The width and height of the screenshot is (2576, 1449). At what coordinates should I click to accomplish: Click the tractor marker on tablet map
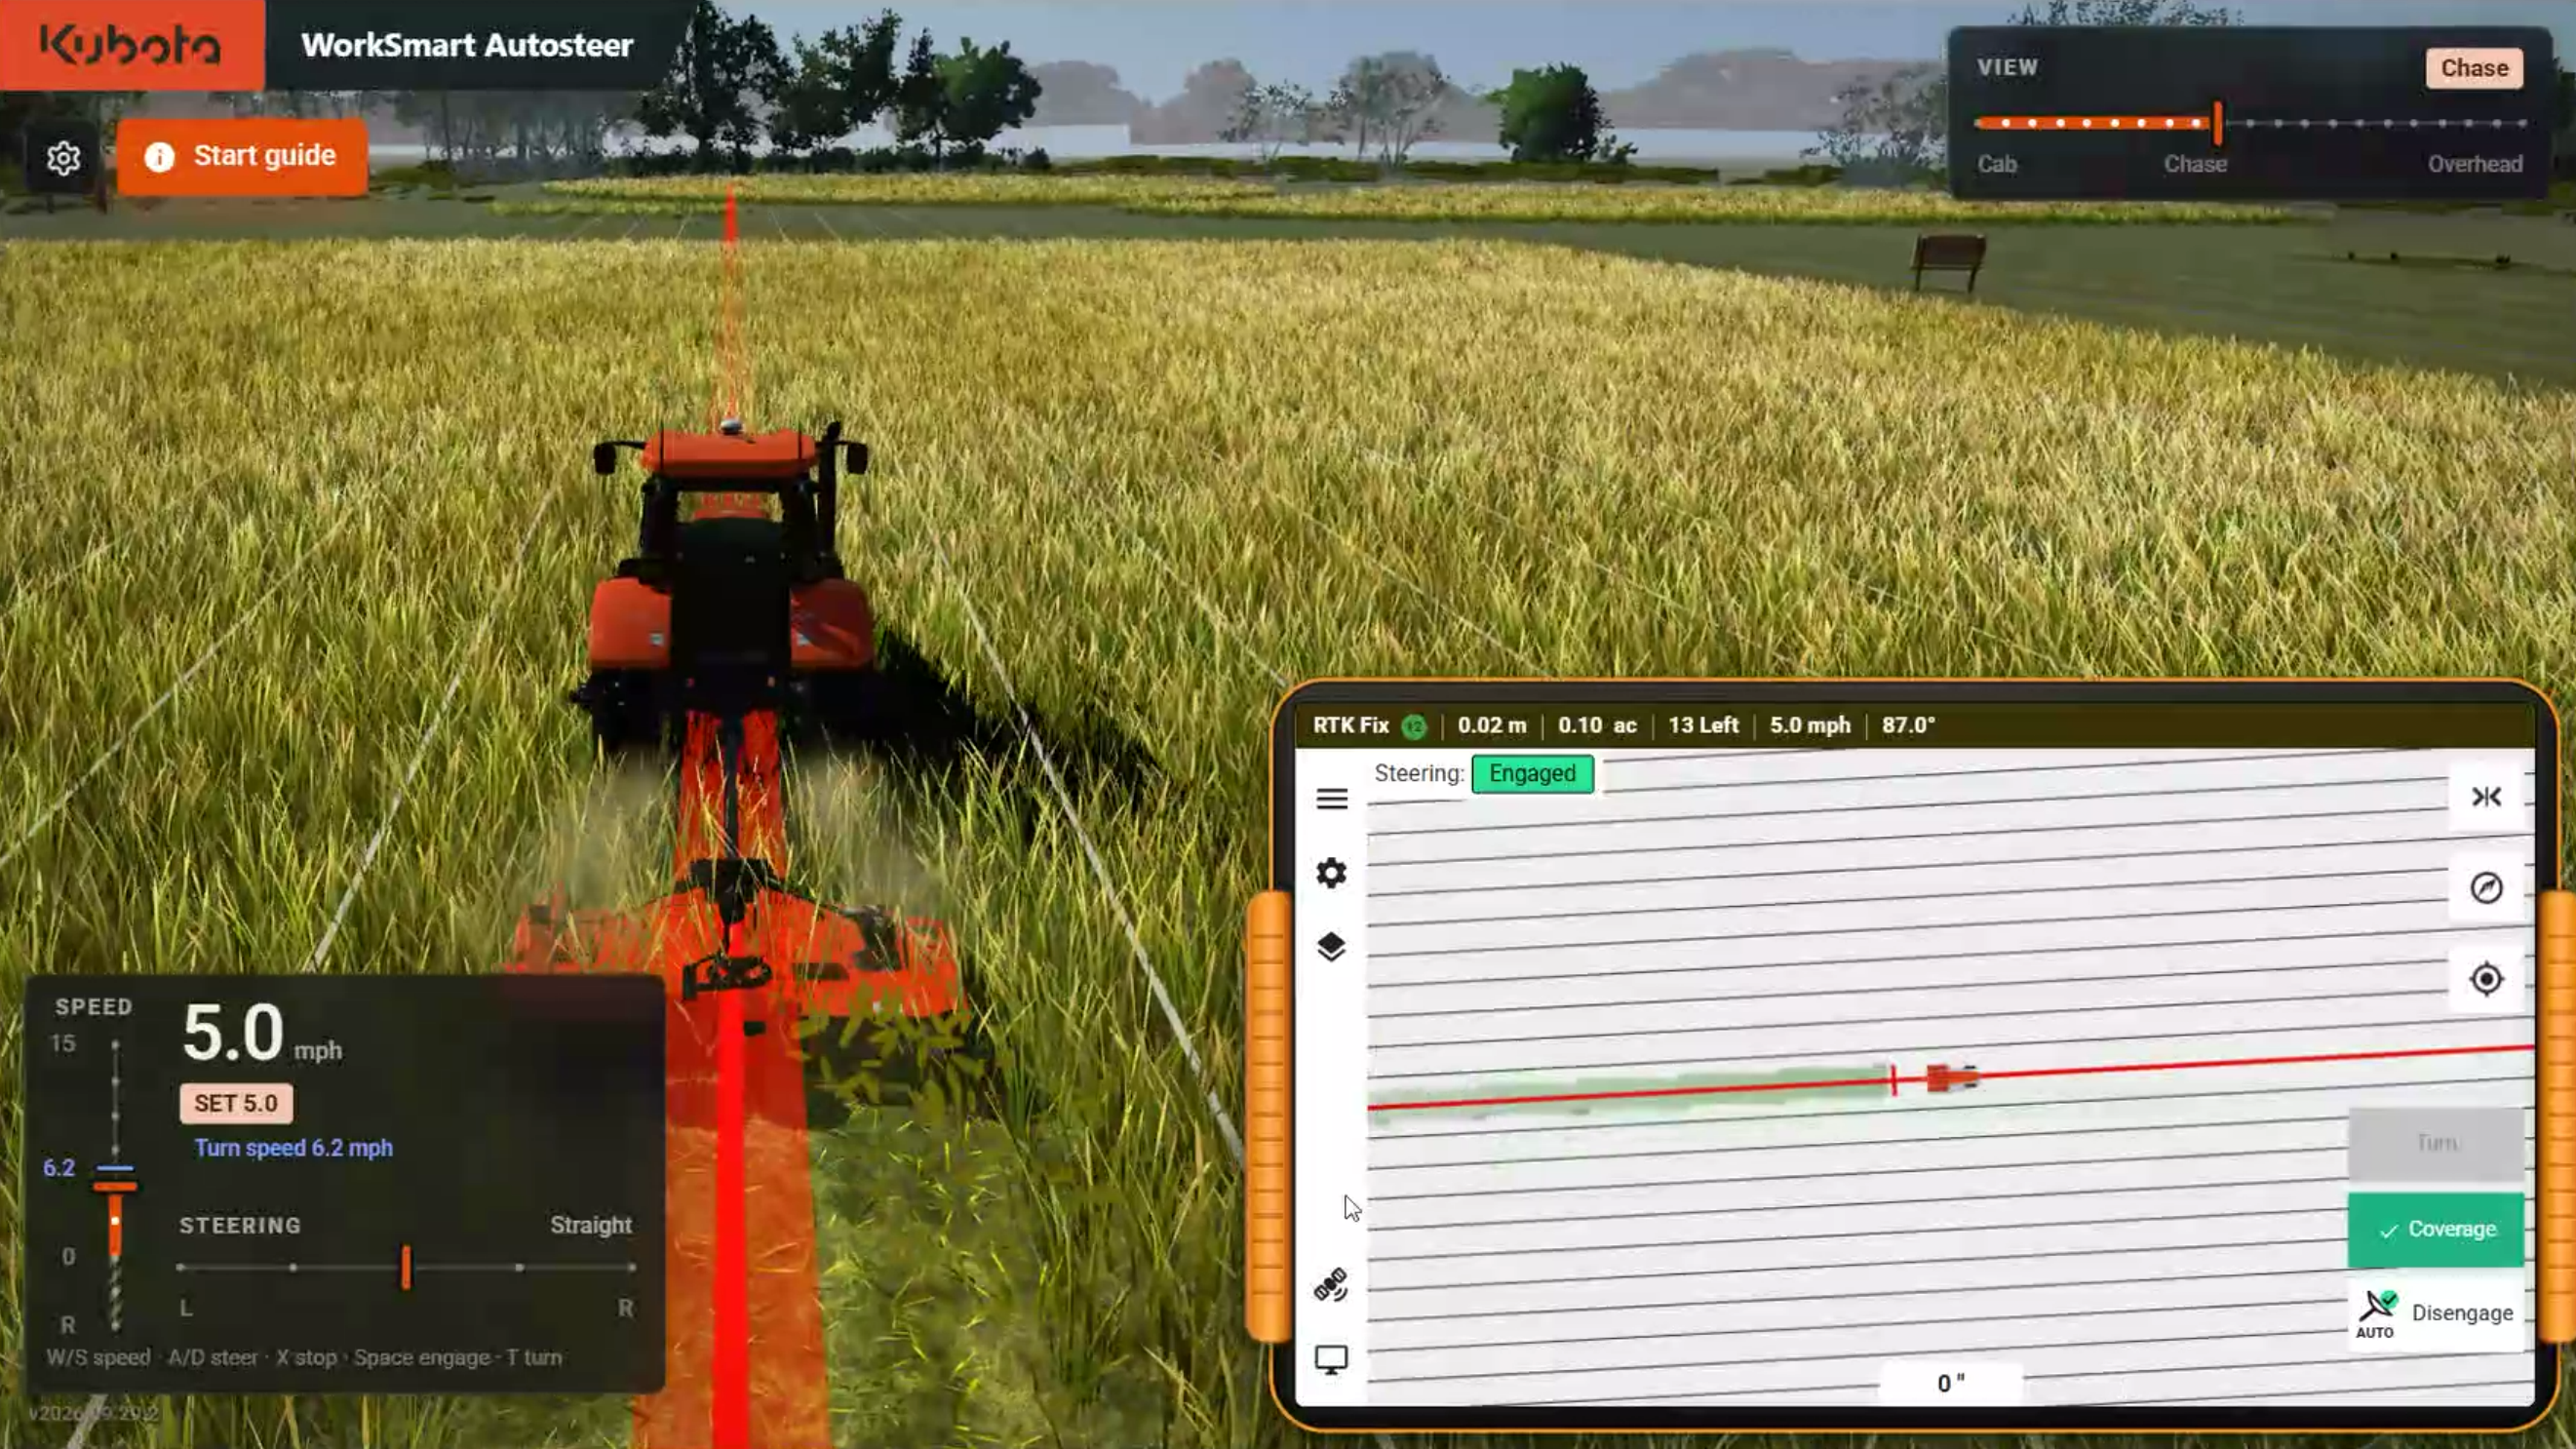tap(1951, 1078)
